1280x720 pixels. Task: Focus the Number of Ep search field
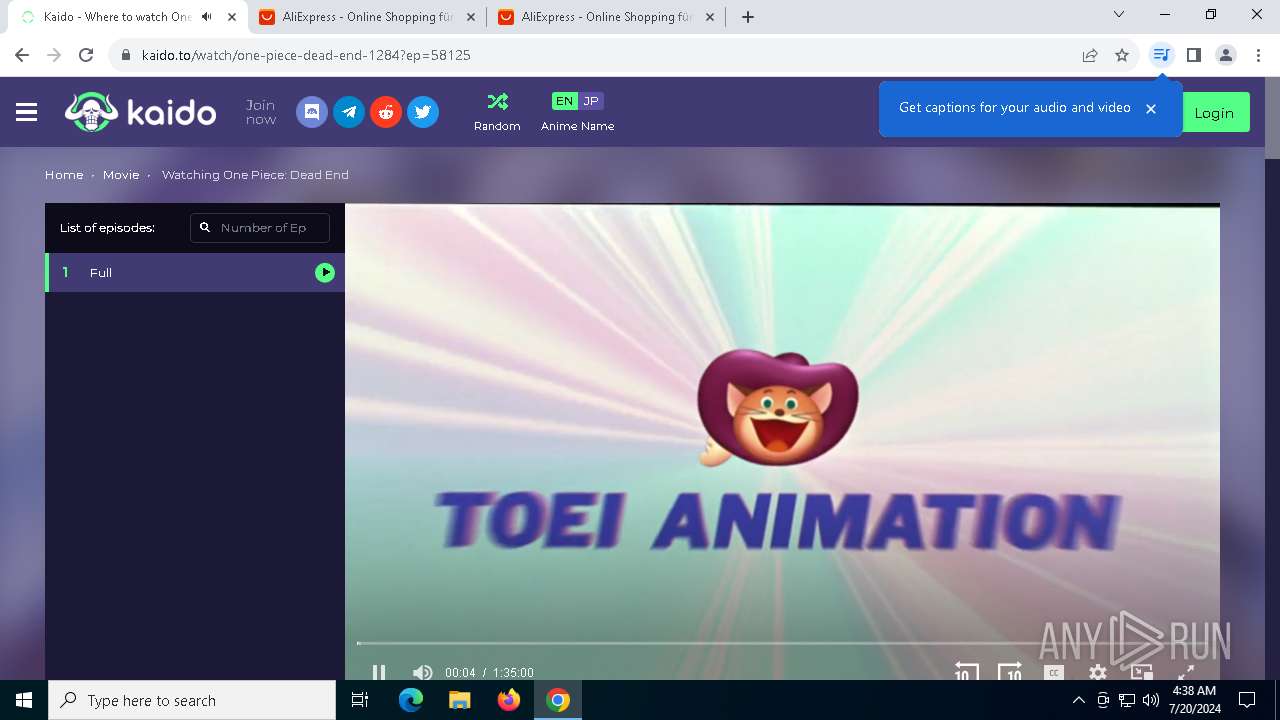[x=260, y=228]
